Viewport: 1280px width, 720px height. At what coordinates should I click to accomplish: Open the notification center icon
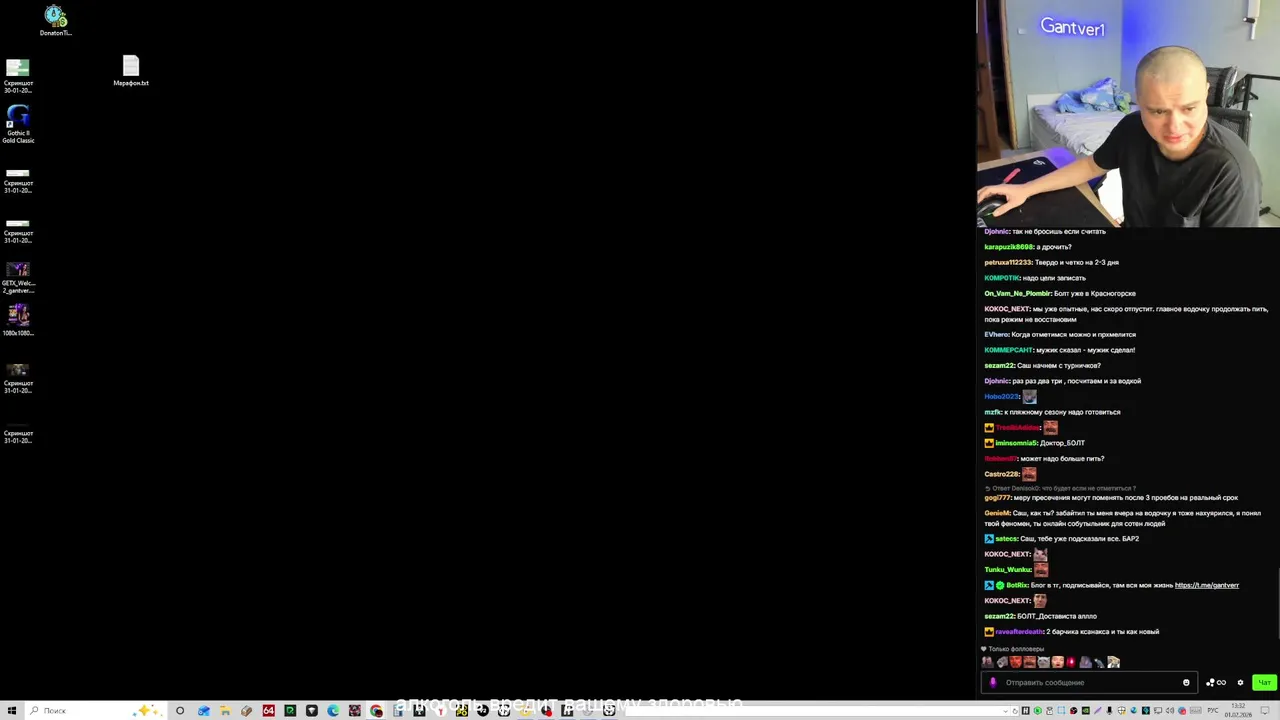1265,710
